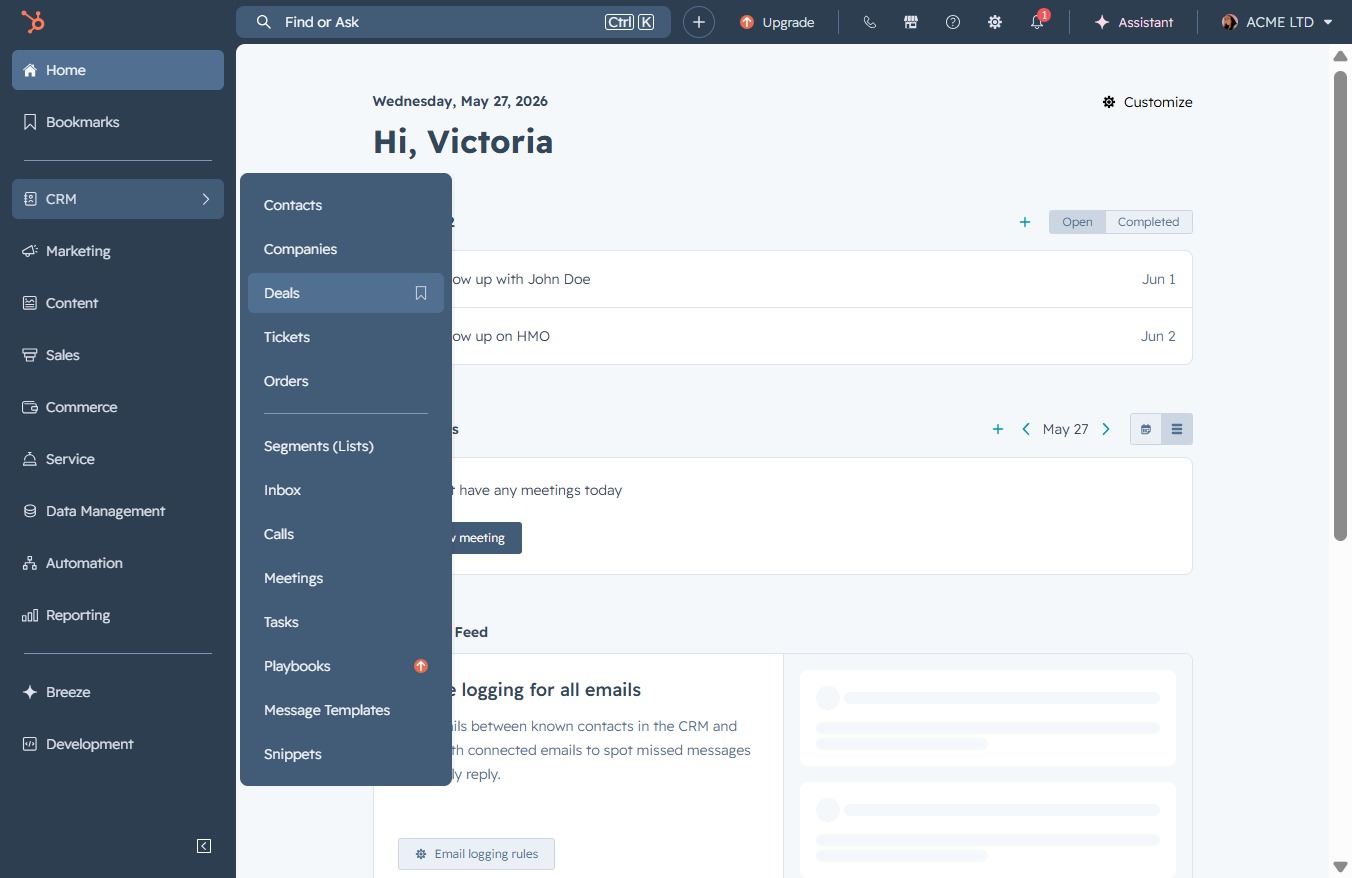The image size is (1352, 878).
Task: Select Inbox in the CRM submenu
Action: tap(346, 490)
